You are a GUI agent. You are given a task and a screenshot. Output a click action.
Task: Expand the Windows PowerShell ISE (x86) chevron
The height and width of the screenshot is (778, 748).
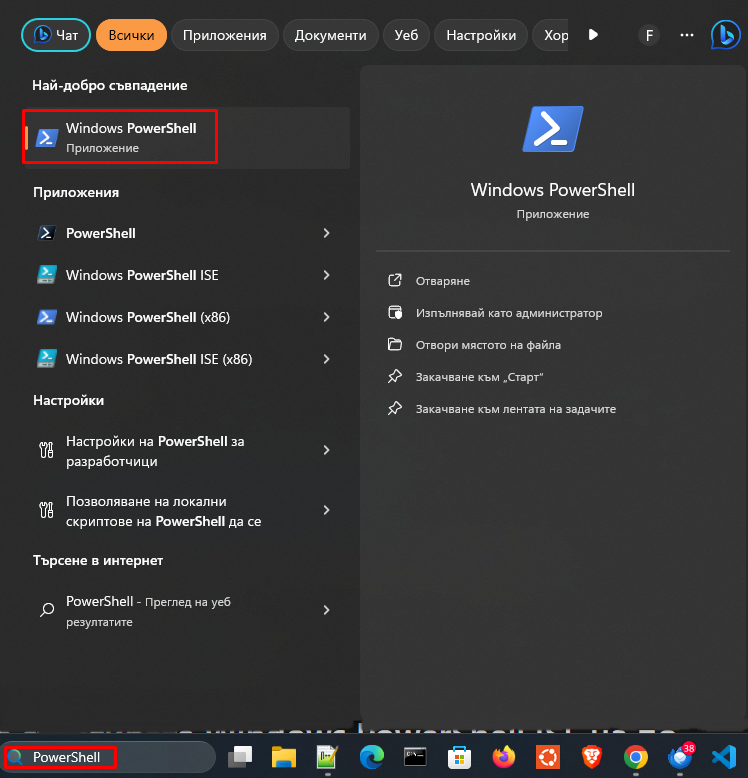[x=326, y=359]
